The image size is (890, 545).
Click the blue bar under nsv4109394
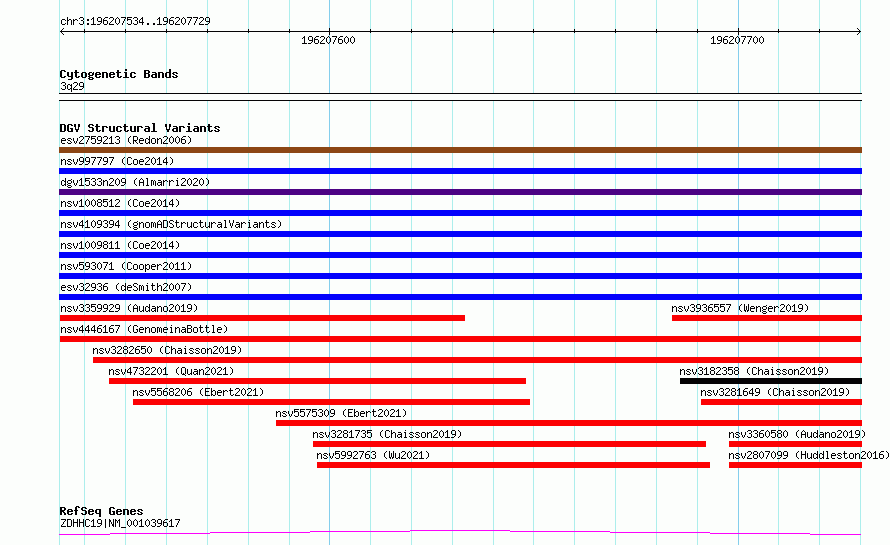click(x=460, y=234)
